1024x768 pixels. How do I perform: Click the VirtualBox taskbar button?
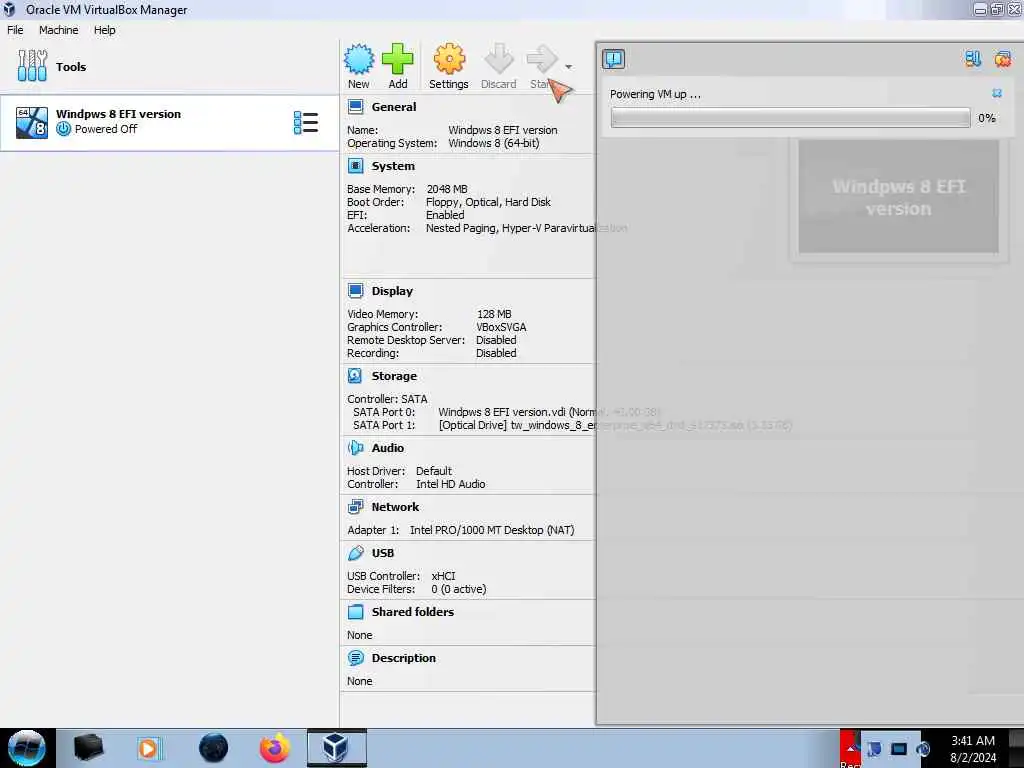(x=336, y=748)
